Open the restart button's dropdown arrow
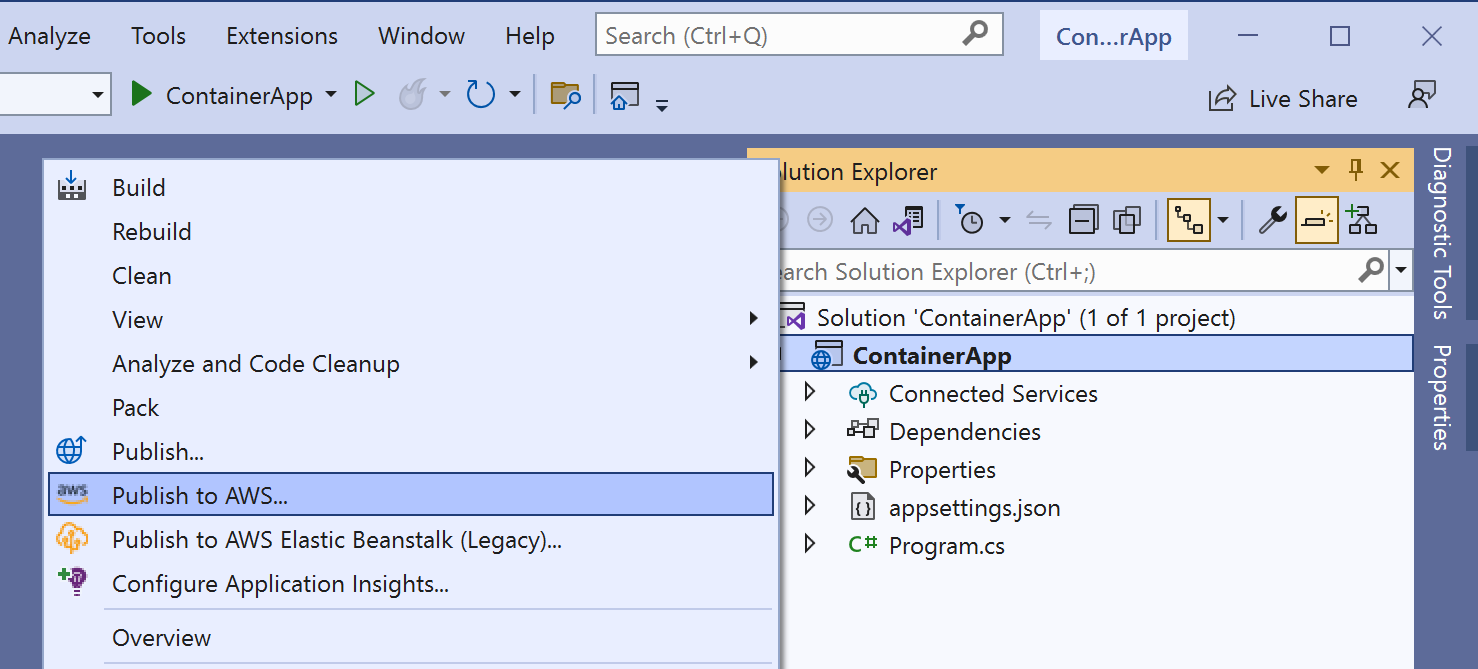Image resolution: width=1478 pixels, height=669 pixels. click(x=514, y=96)
